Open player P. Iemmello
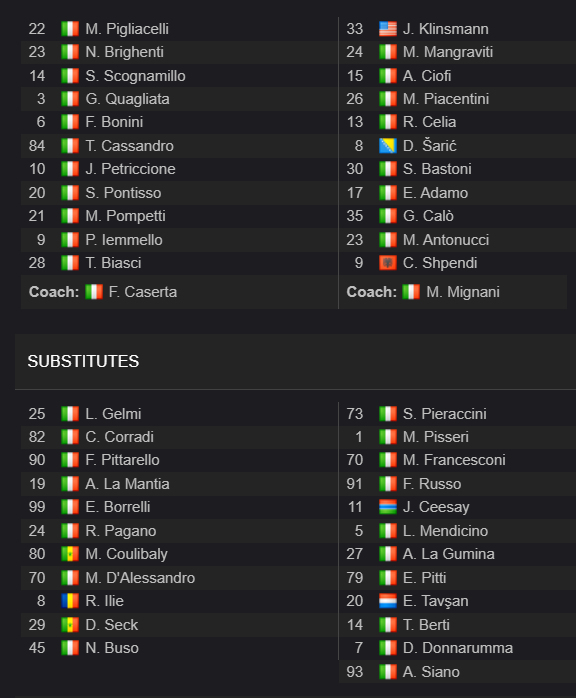 124,240
